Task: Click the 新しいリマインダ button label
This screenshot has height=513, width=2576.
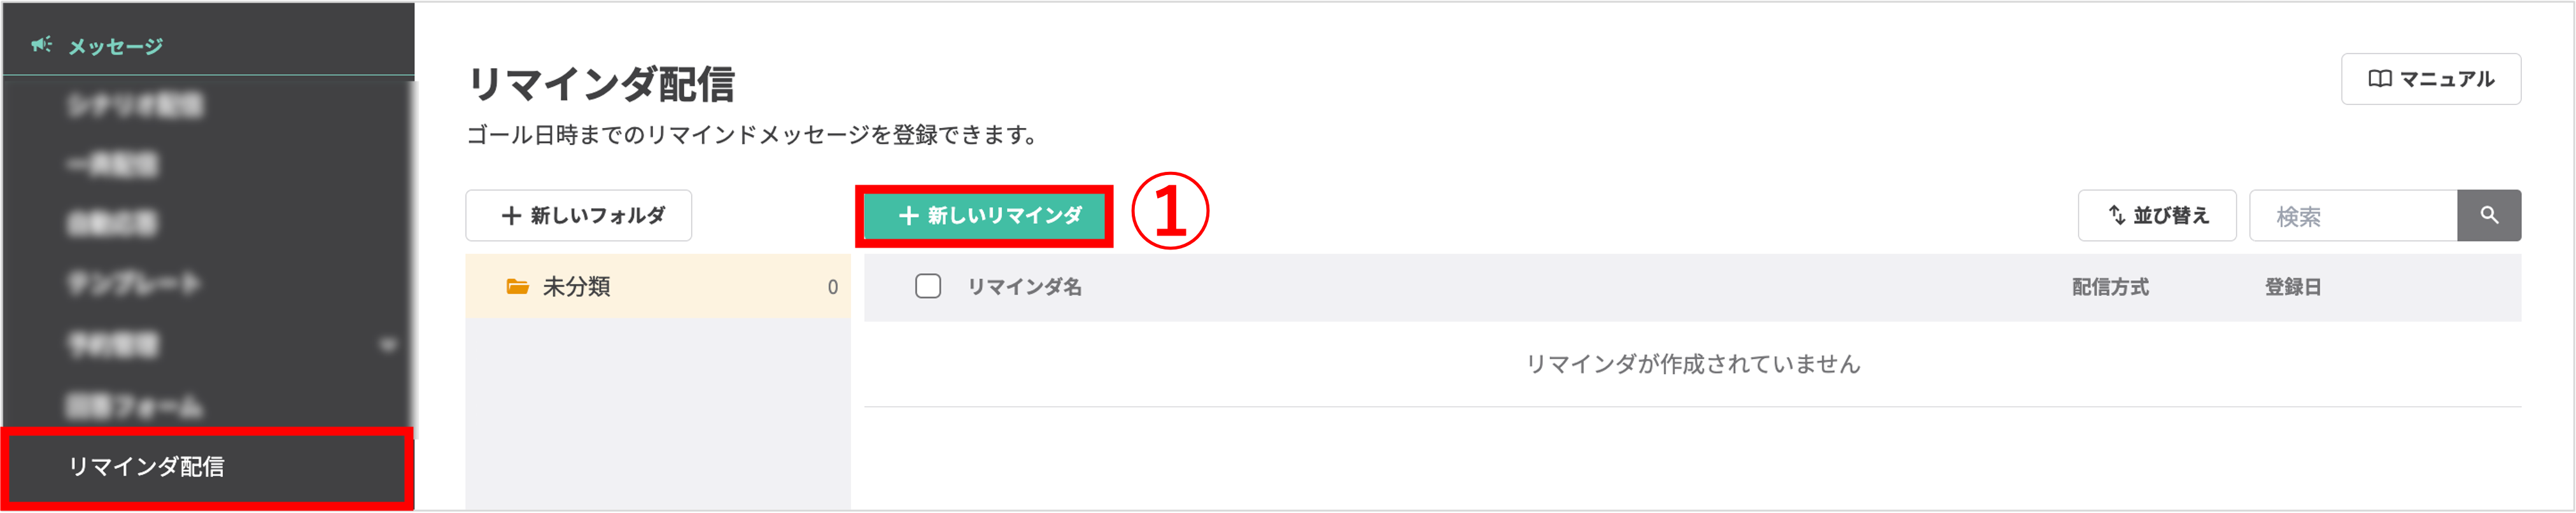Action: point(1004,216)
